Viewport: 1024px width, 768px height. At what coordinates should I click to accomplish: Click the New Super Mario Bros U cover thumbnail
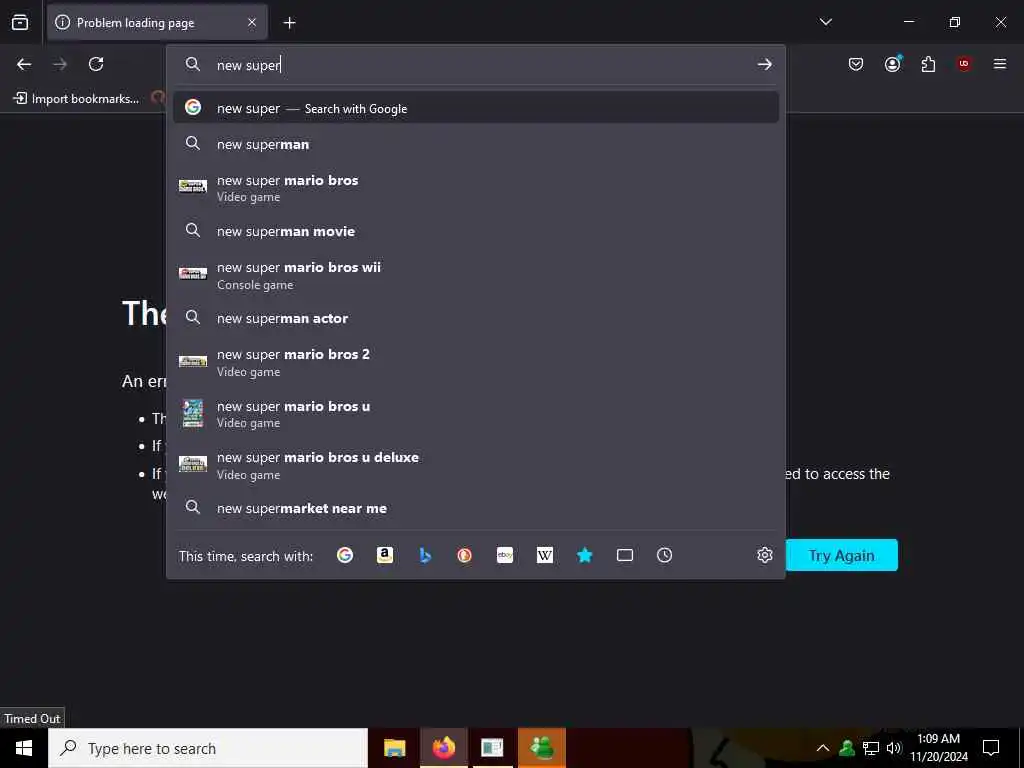(193, 413)
